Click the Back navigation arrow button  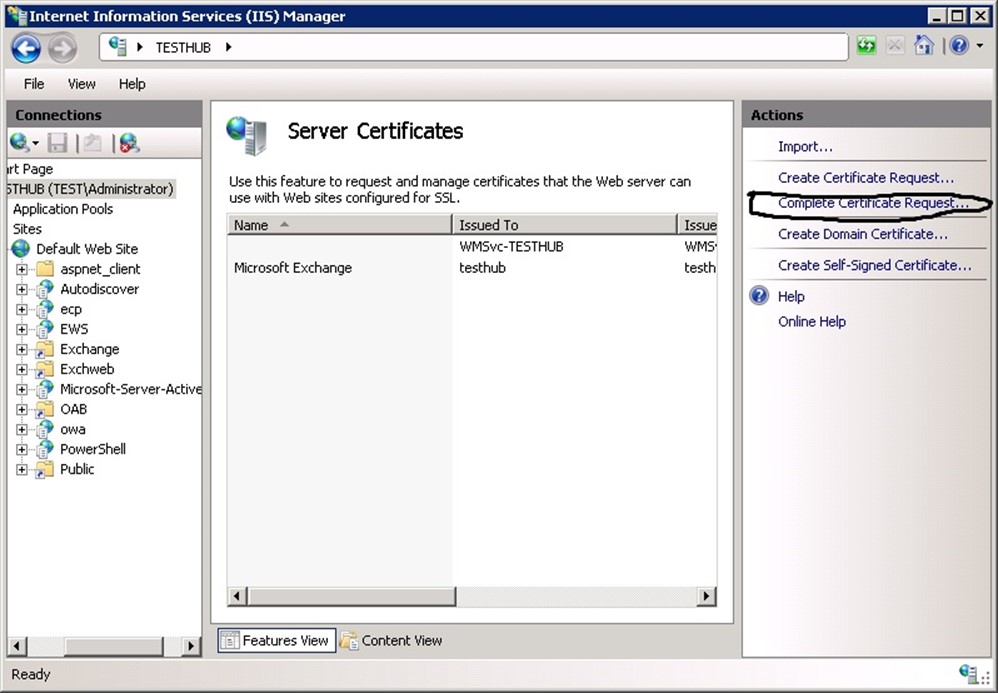26,47
